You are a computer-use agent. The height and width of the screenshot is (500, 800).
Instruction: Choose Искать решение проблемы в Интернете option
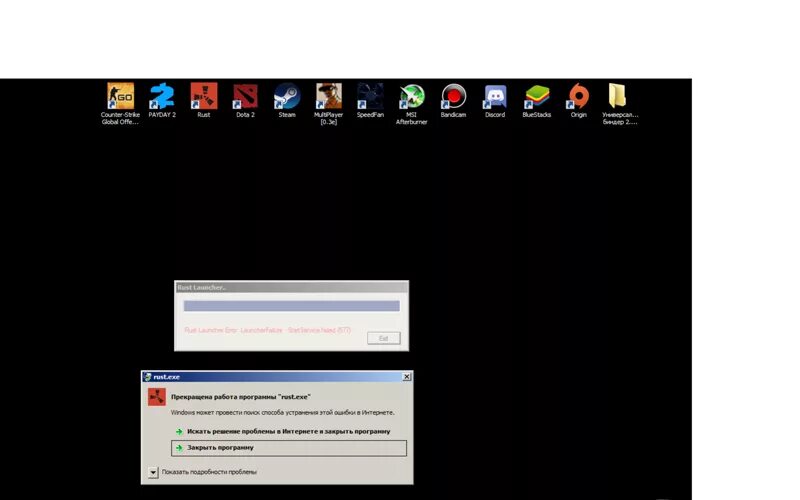click(289, 432)
